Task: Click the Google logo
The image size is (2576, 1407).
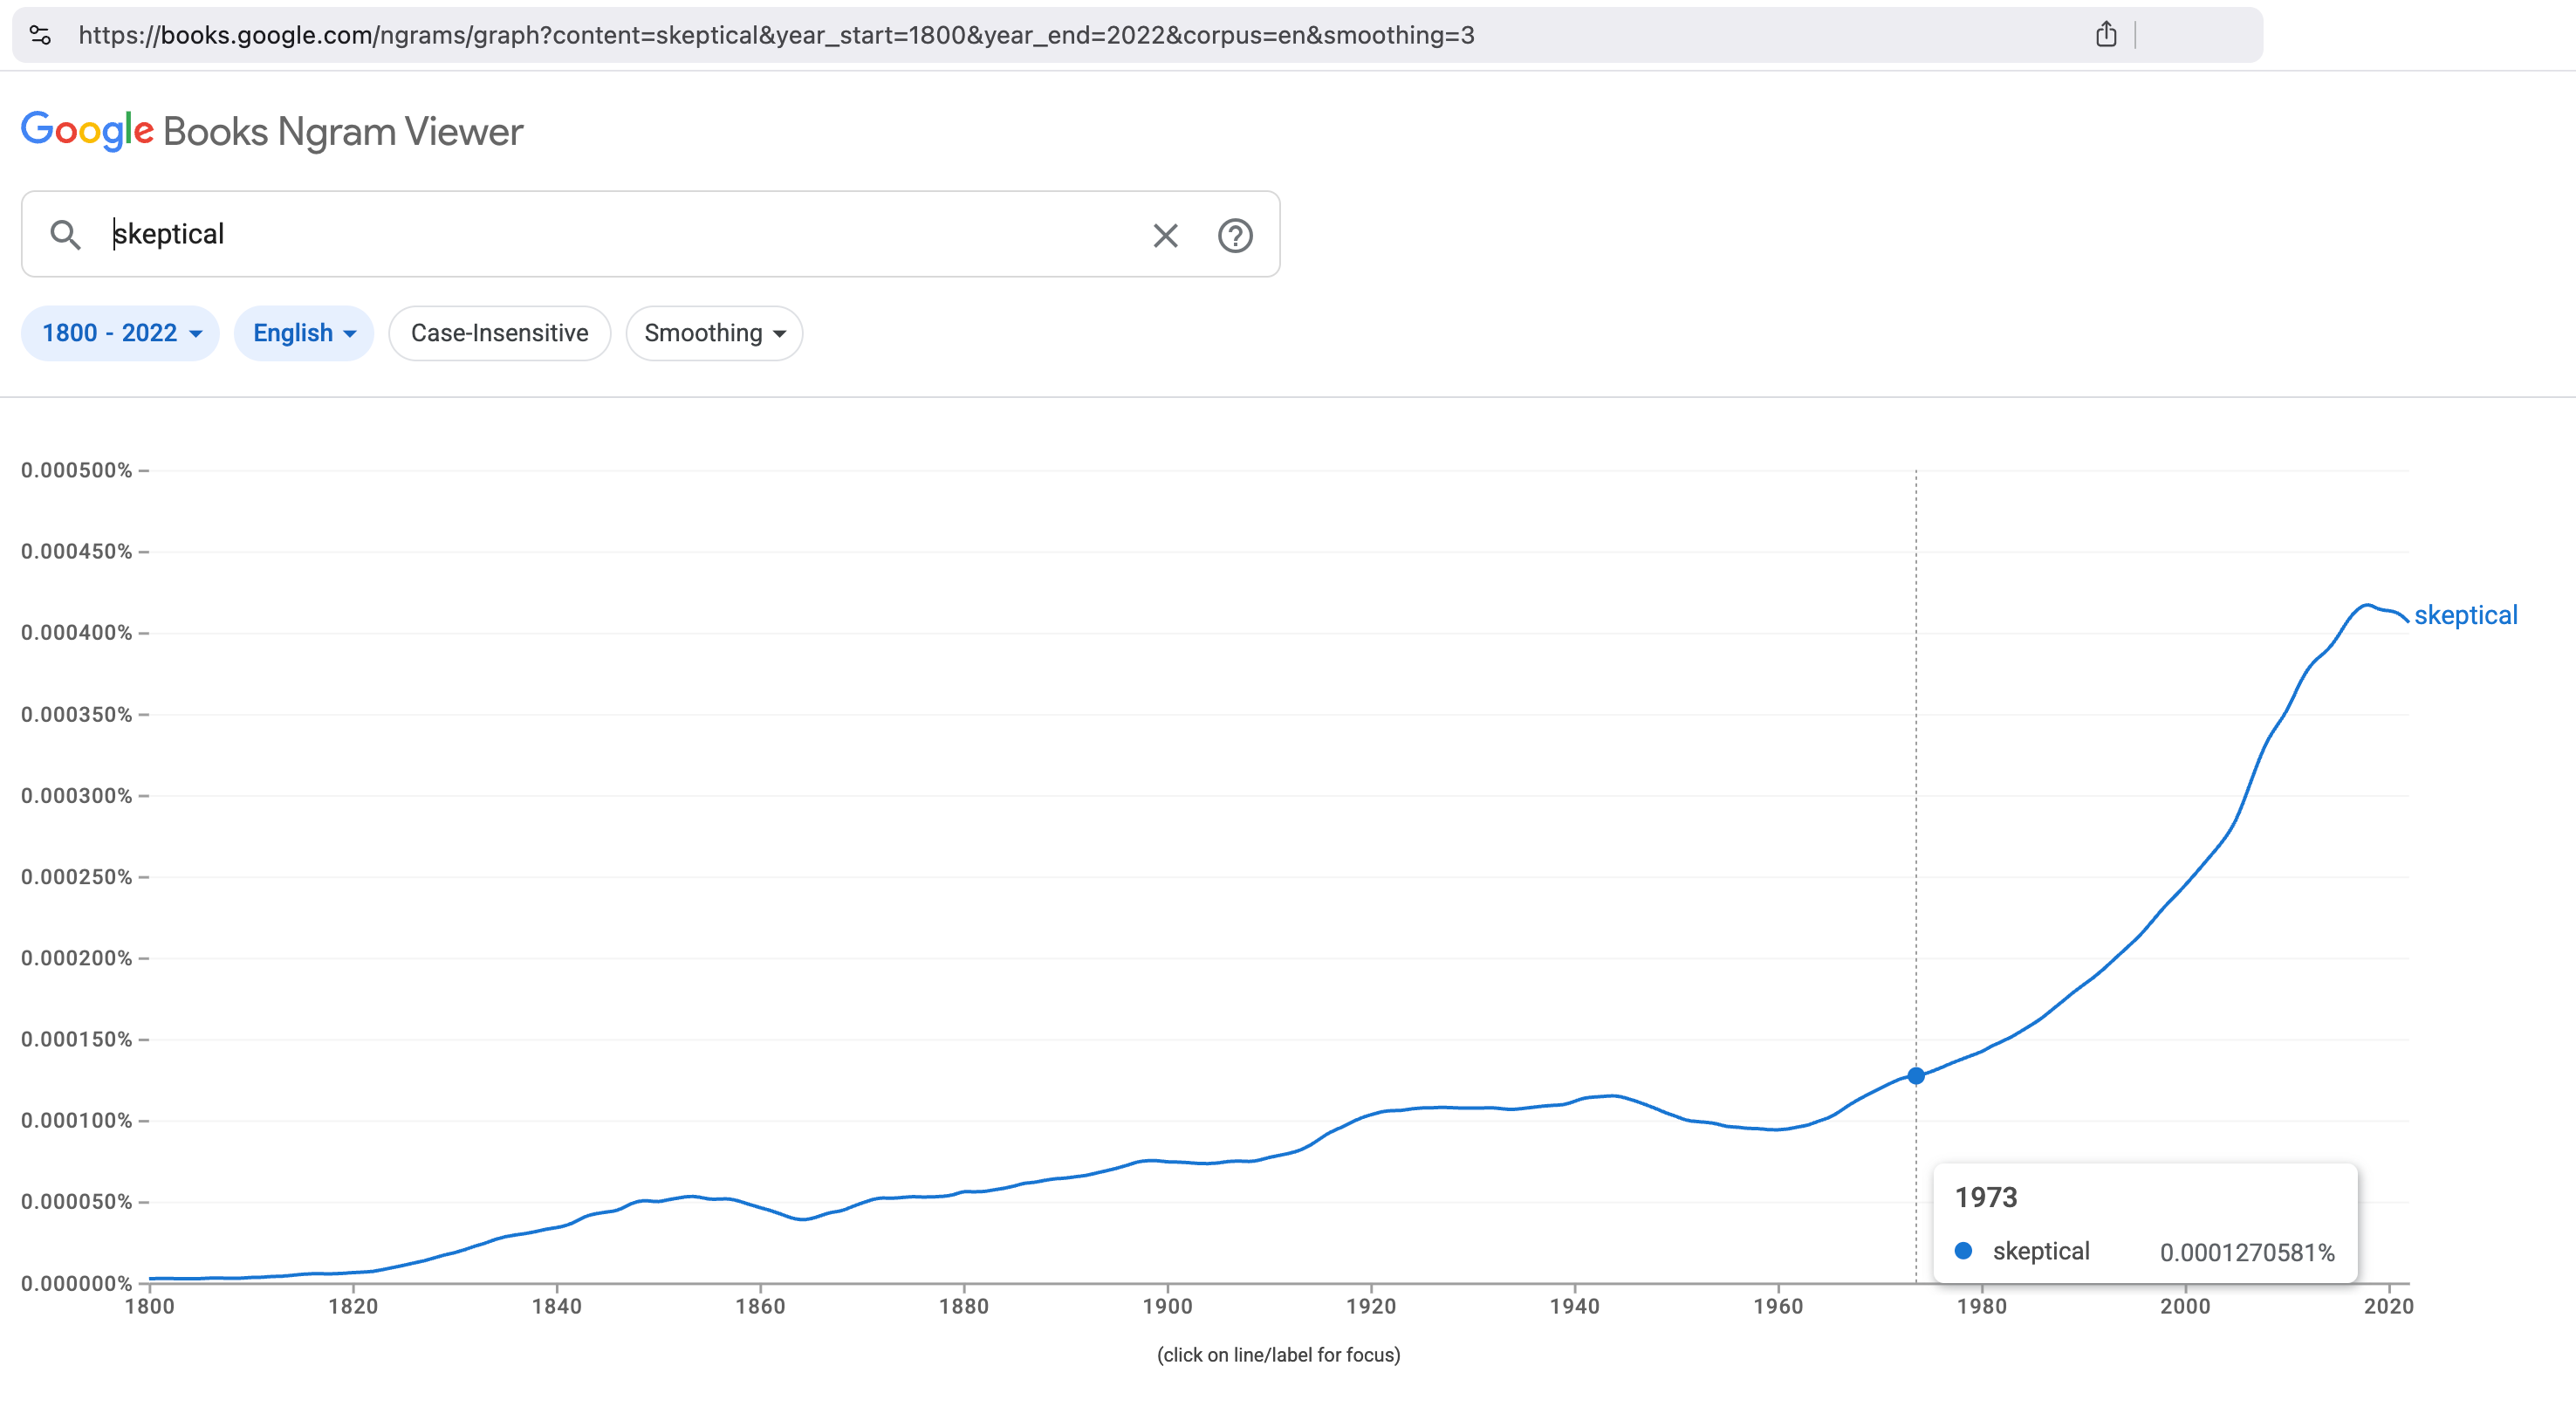Action: click(87, 131)
